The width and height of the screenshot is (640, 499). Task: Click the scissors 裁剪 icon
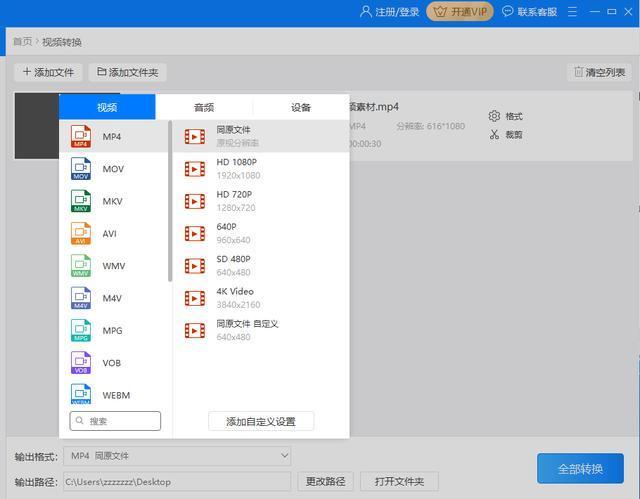tap(494, 134)
